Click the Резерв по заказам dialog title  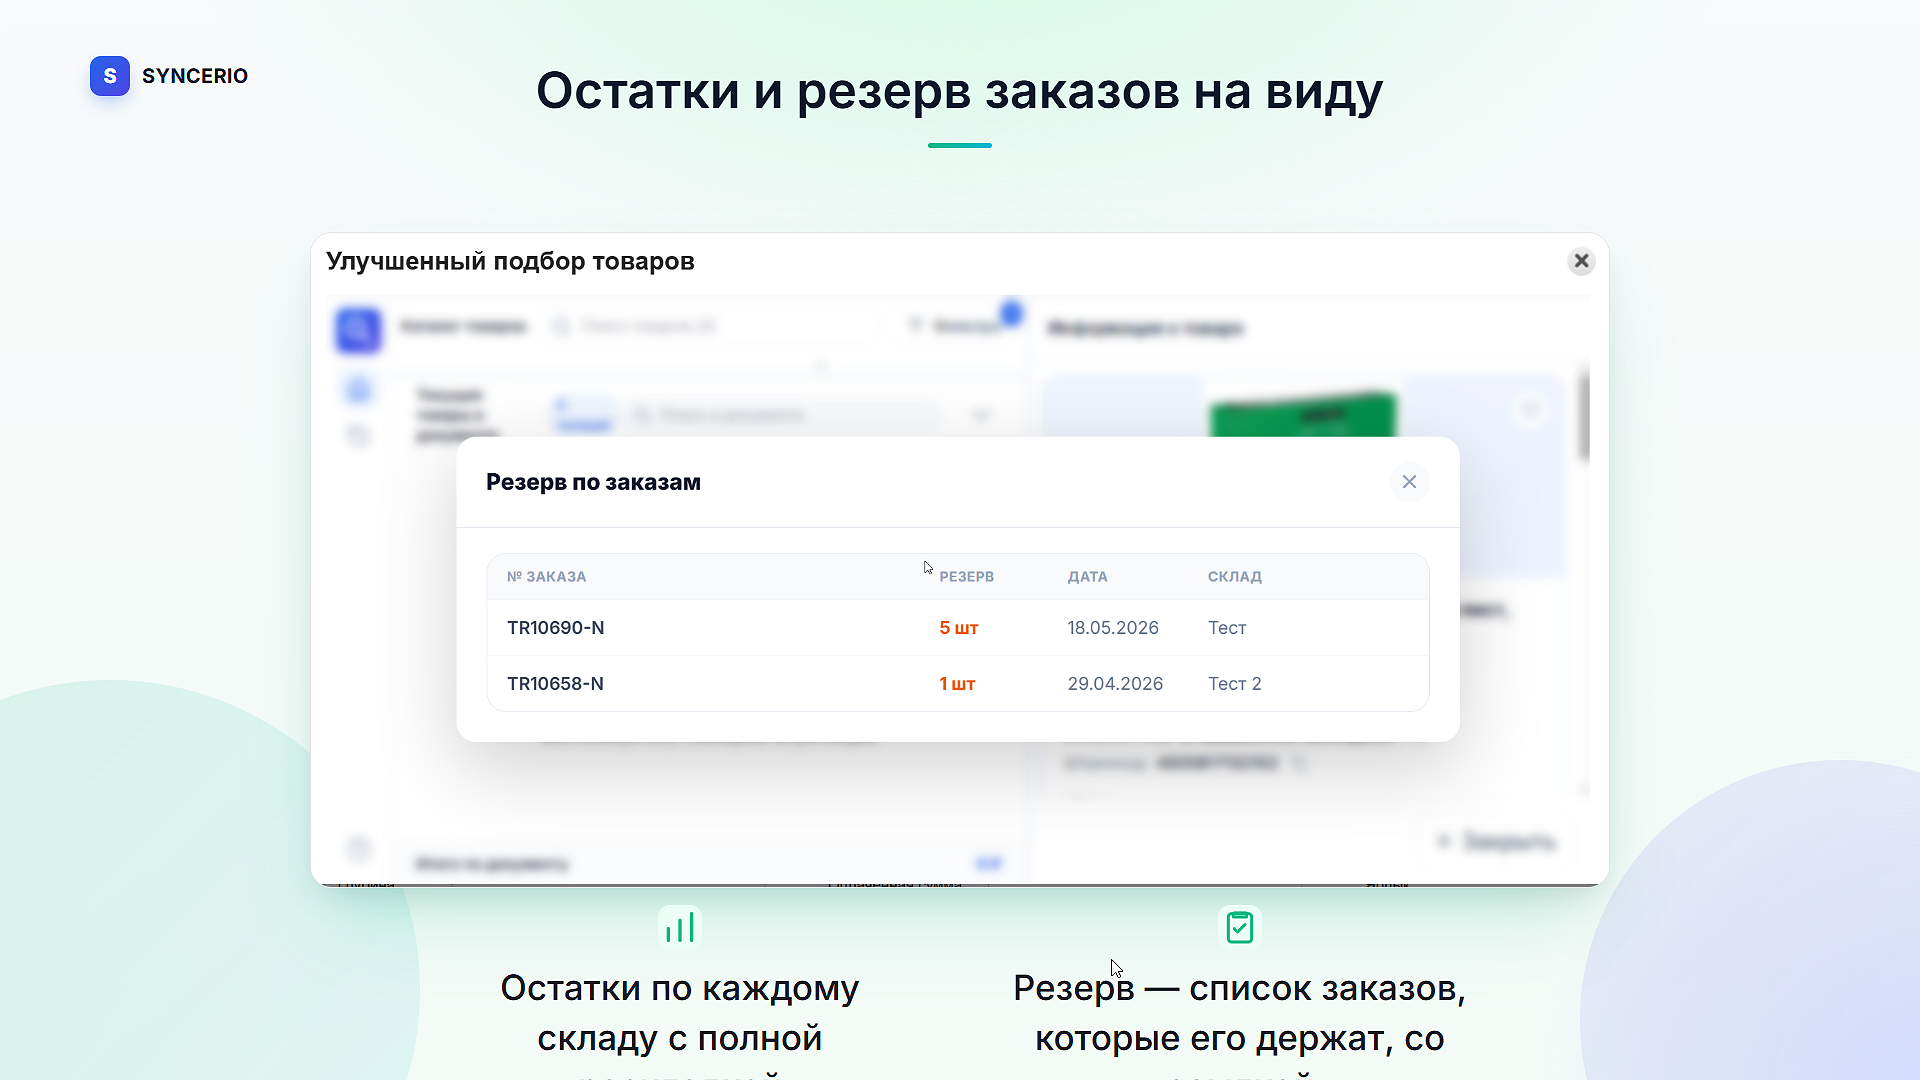593,482
